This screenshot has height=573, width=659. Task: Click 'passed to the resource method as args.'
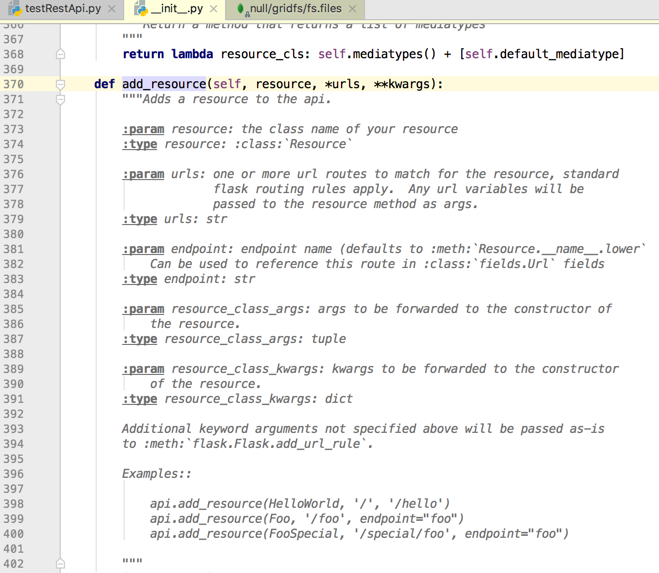click(345, 204)
